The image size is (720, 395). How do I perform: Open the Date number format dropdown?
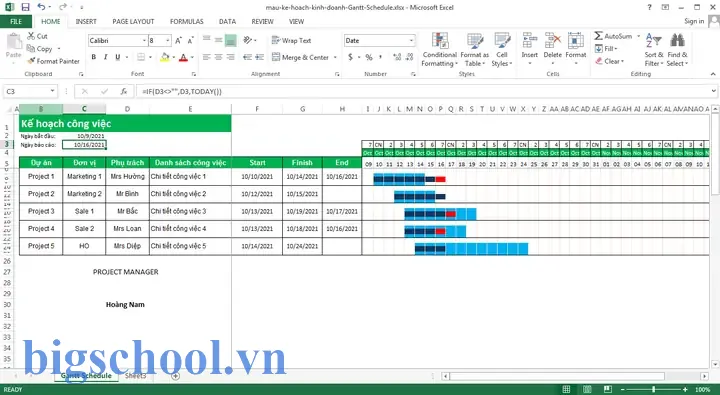[411, 41]
